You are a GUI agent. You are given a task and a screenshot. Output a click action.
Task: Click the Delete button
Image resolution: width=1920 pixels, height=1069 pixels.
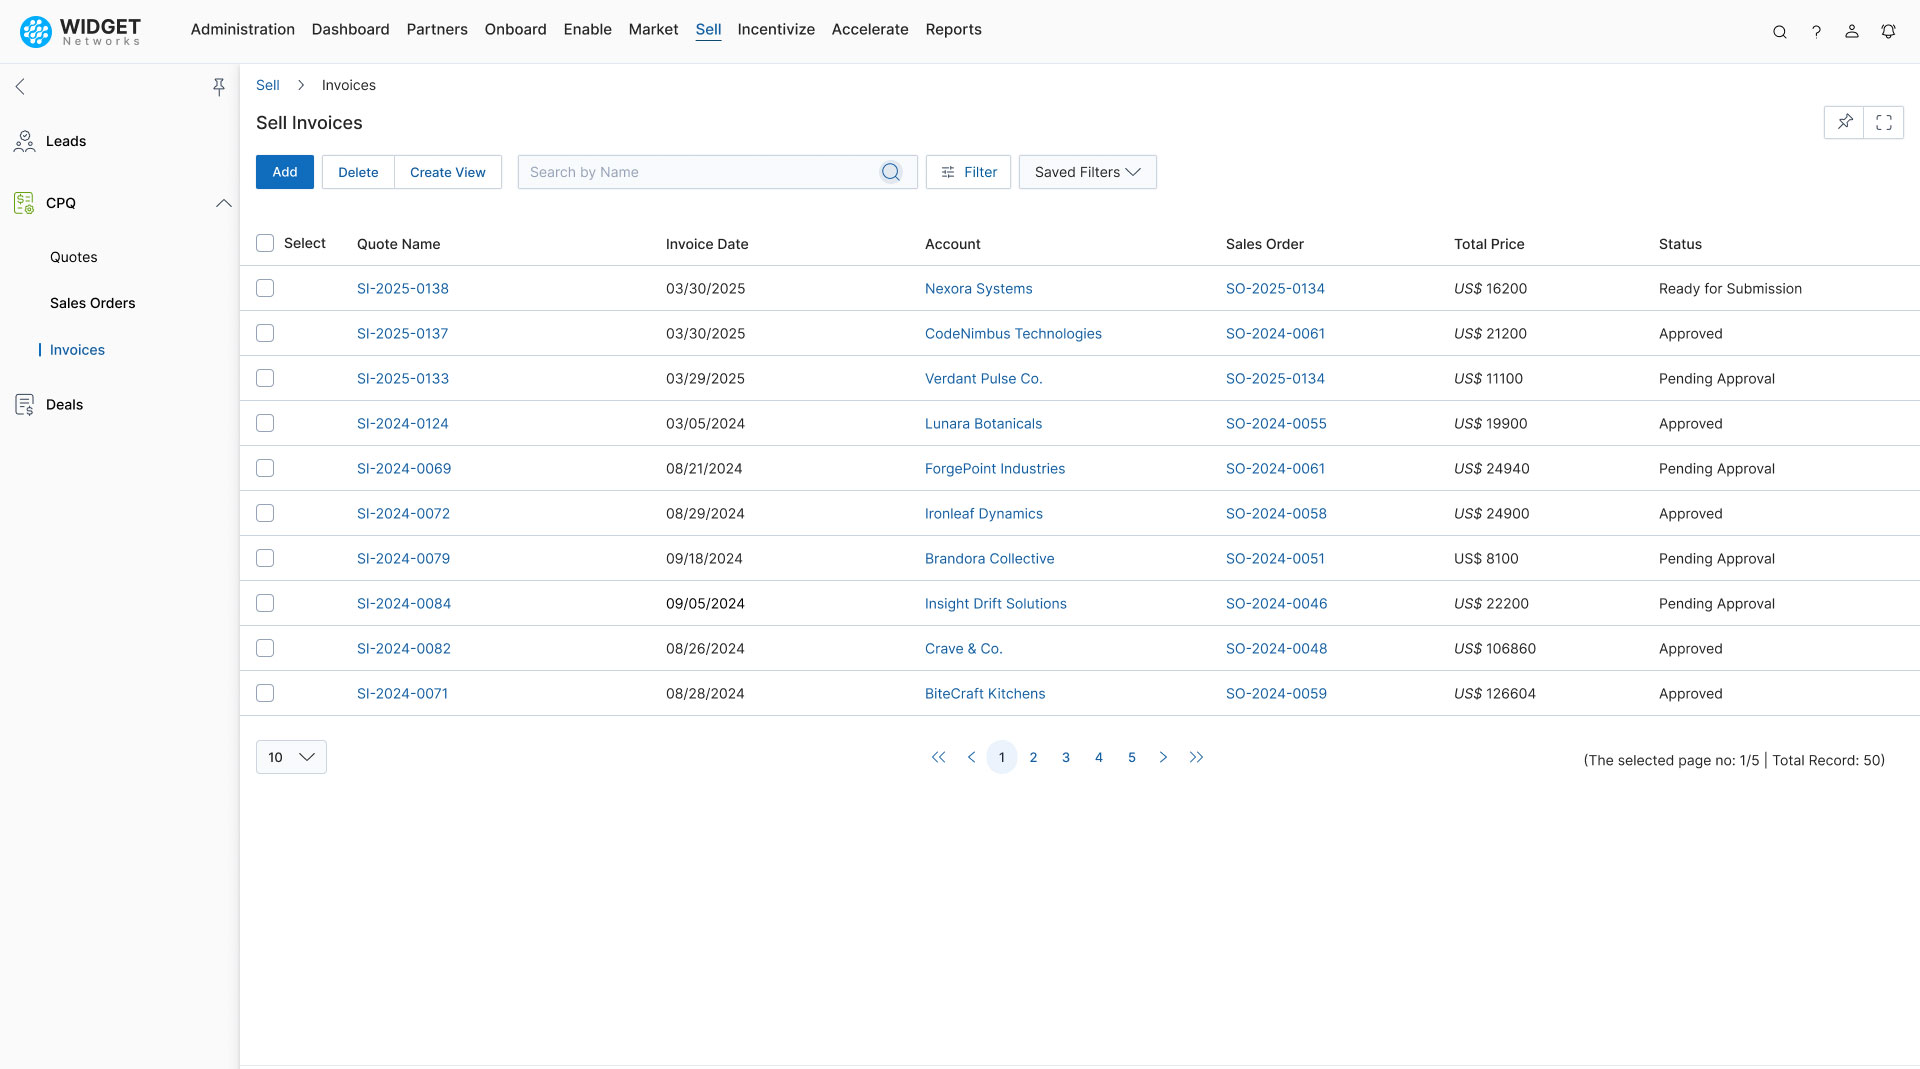358,172
